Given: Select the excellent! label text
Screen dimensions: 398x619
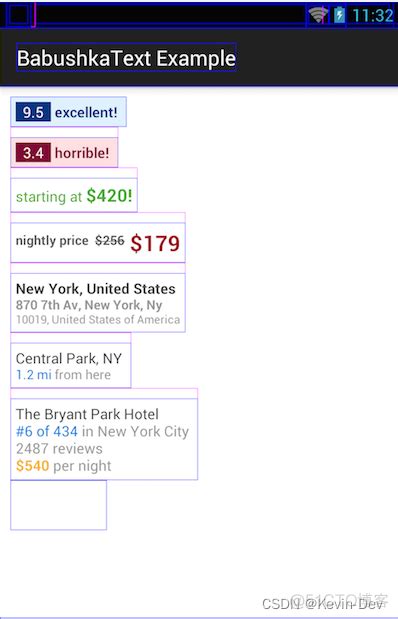Looking at the screenshot, I should coord(86,113).
